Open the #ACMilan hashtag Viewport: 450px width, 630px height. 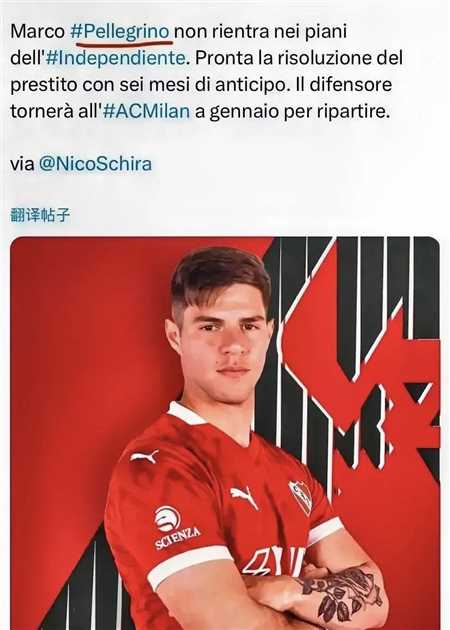[146, 111]
